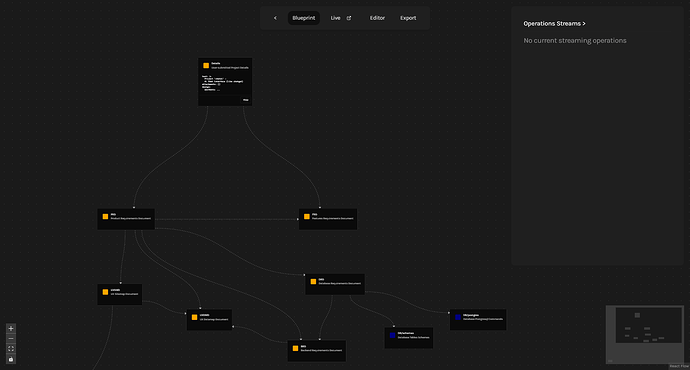Click the Database Requirements Document label
Screen dimensions: 690x370
(x=339, y=283)
